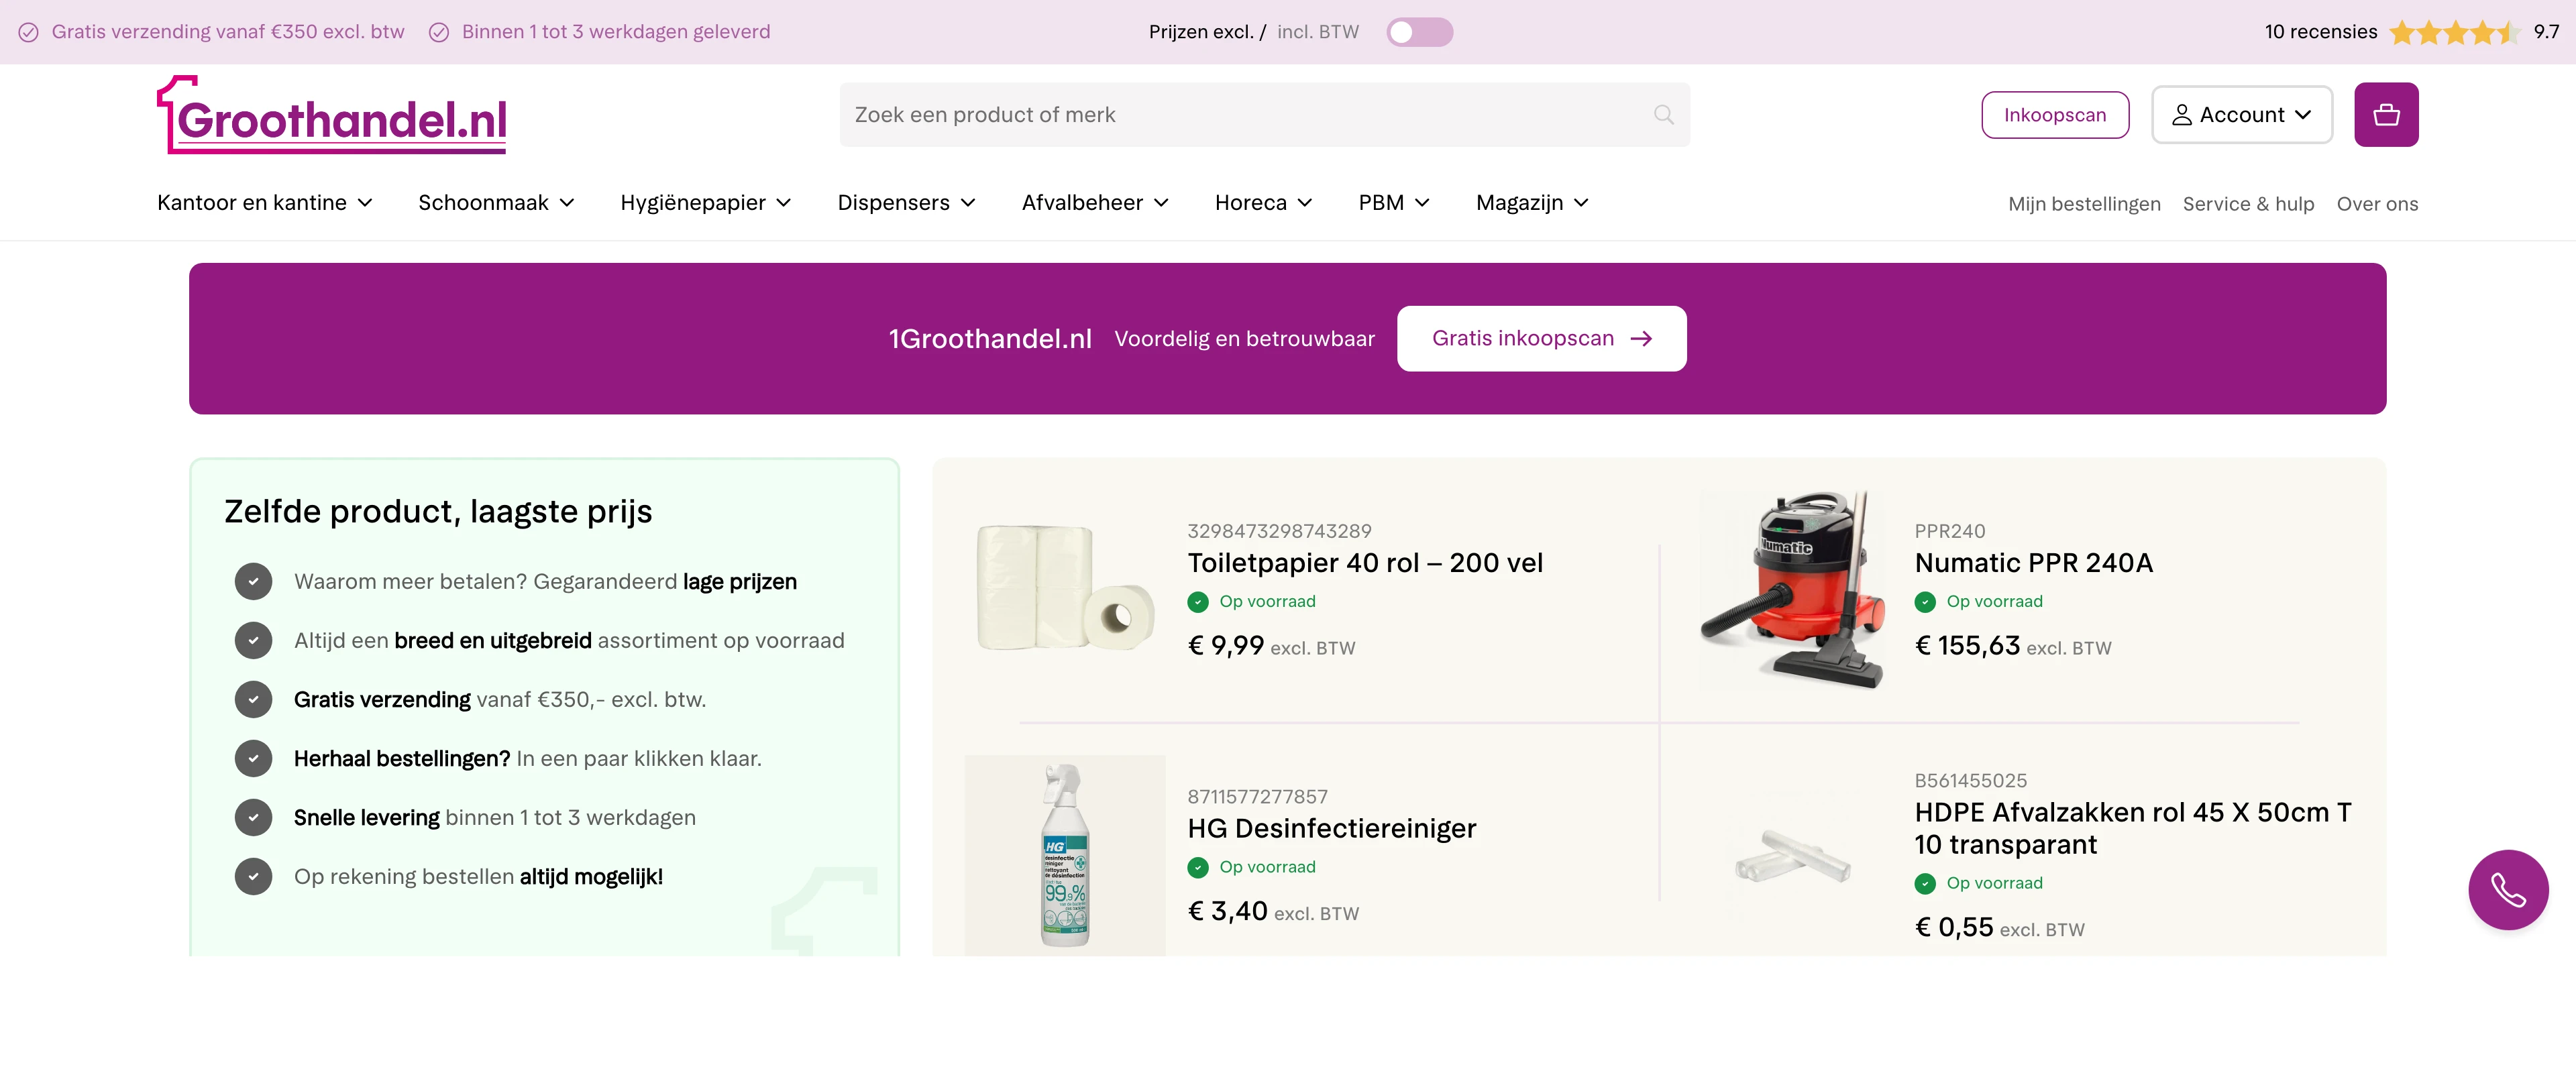
Task: Click the Op voorraad badge for HG Desinfectiereiniger
Action: tap(1251, 867)
